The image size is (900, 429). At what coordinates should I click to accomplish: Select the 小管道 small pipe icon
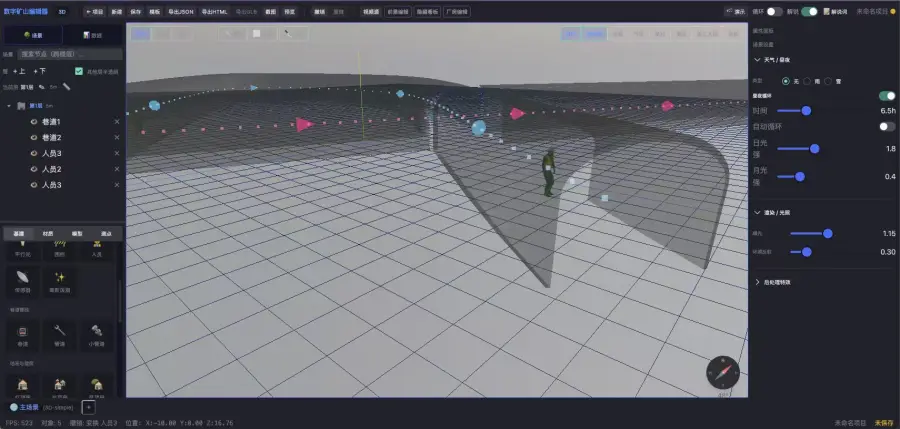97,335
